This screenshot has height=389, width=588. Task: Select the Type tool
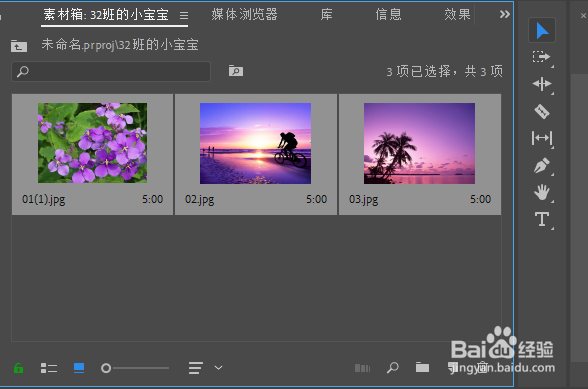pyautogui.click(x=542, y=219)
